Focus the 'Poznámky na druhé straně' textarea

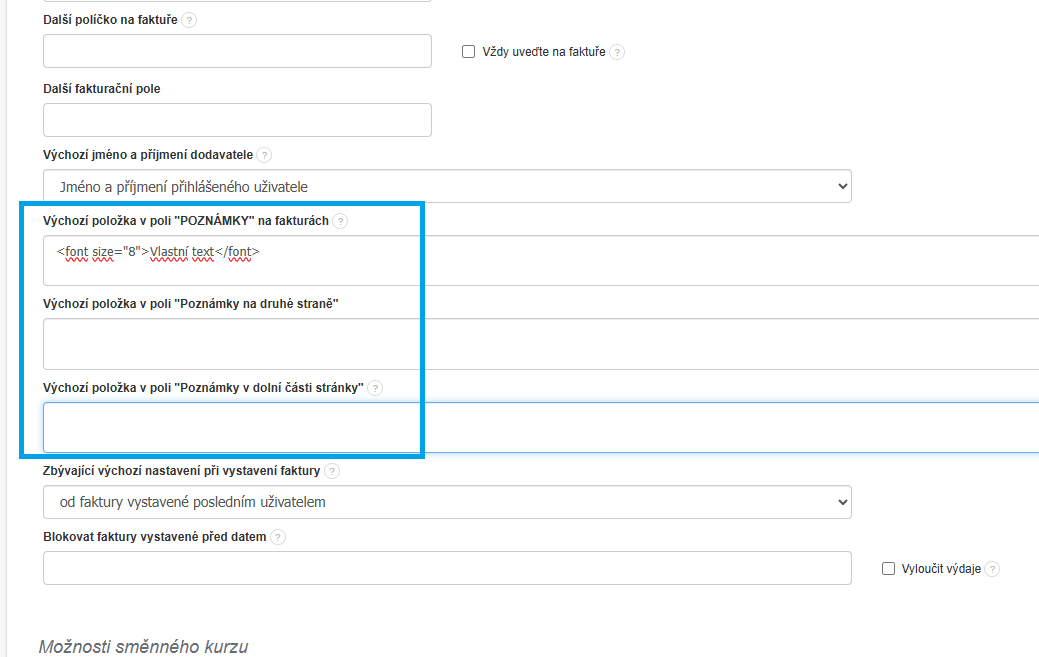coord(540,344)
